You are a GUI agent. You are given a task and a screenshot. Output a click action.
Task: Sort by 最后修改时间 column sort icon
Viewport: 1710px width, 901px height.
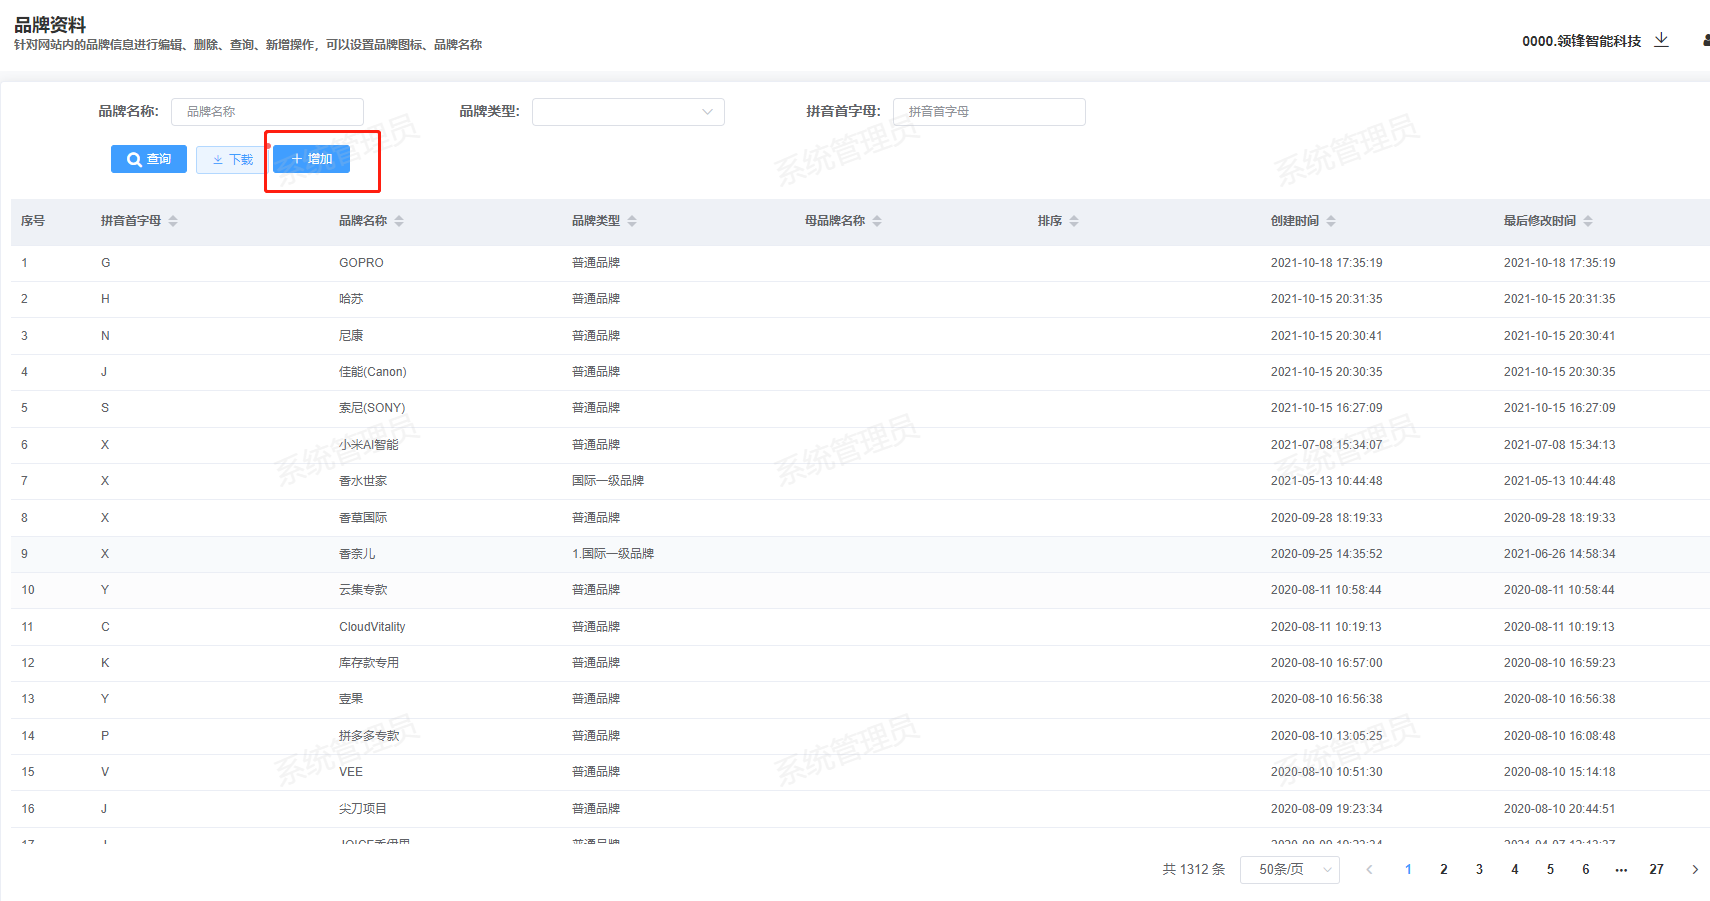(1588, 221)
